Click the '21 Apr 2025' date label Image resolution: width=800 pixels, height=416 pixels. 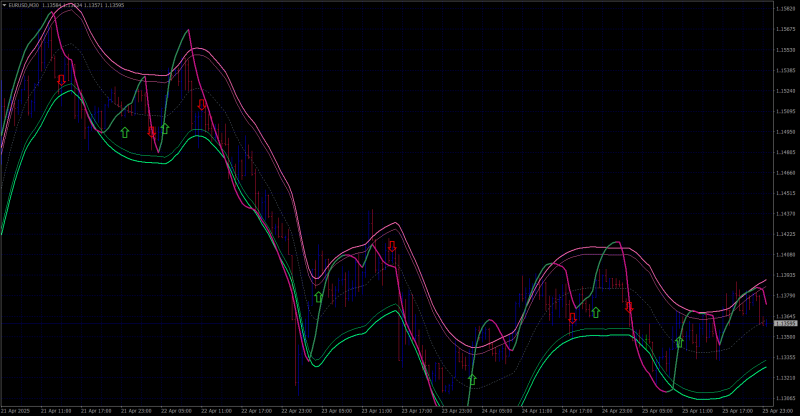[14, 411]
